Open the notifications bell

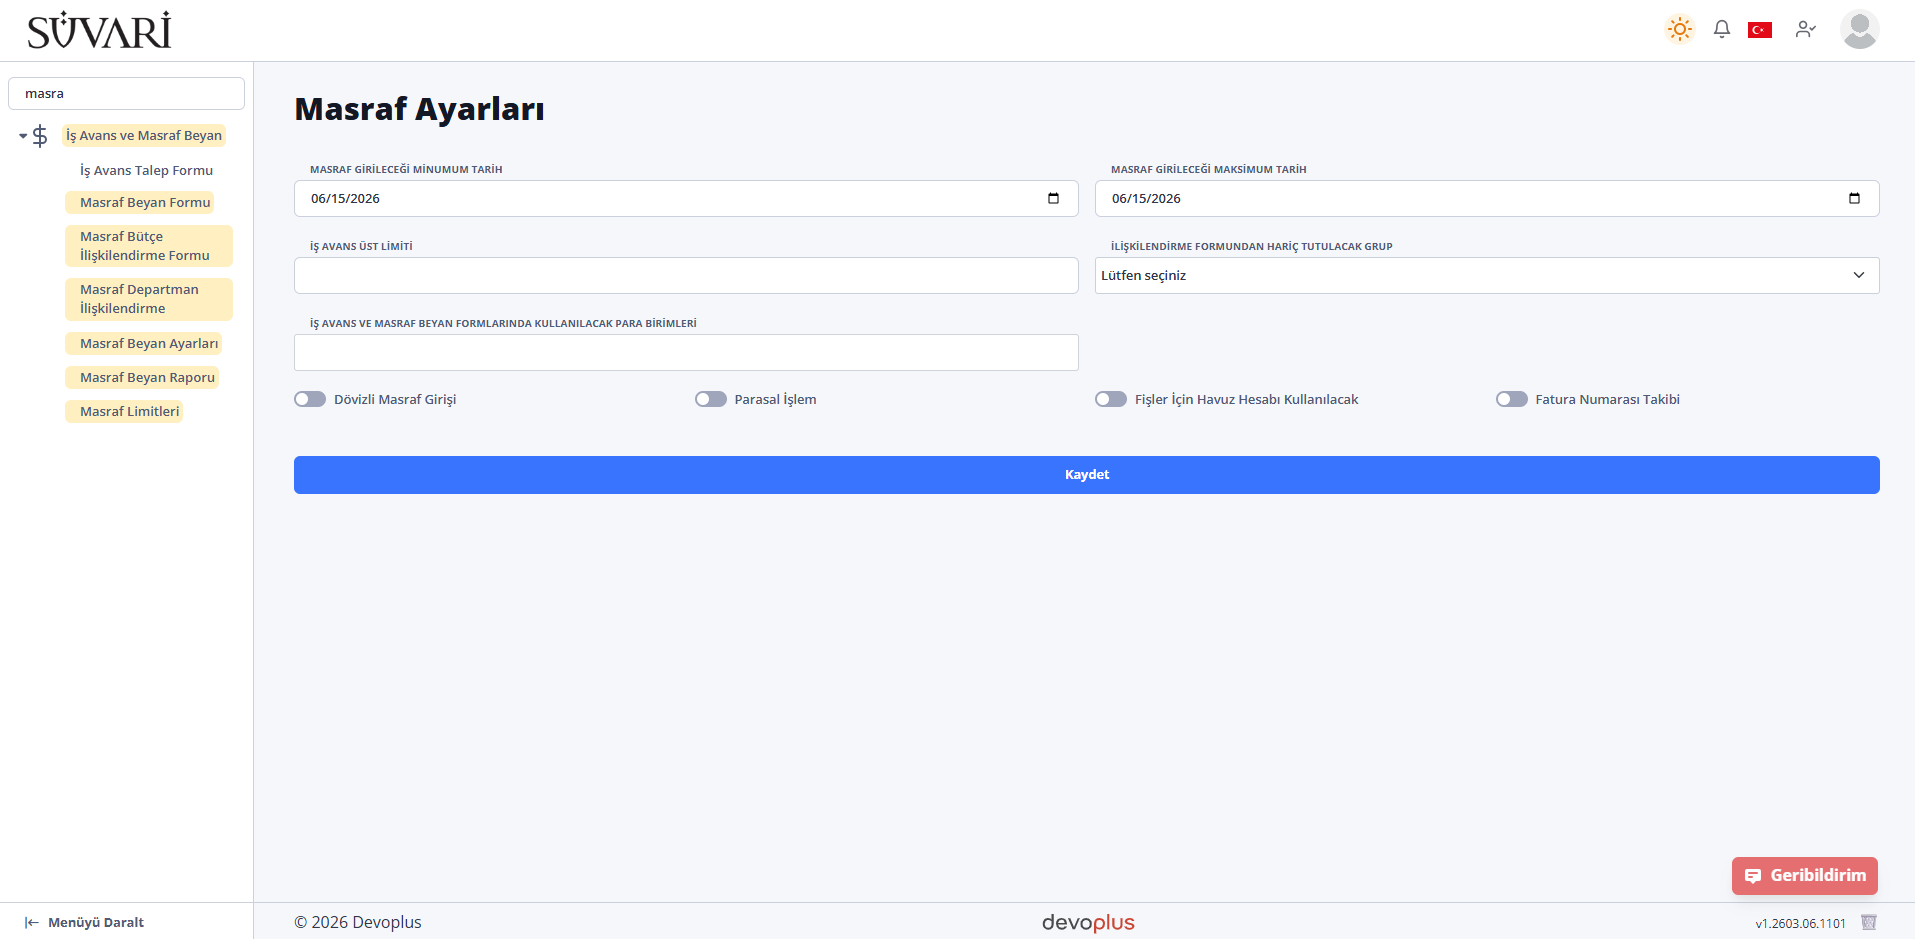(x=1721, y=29)
